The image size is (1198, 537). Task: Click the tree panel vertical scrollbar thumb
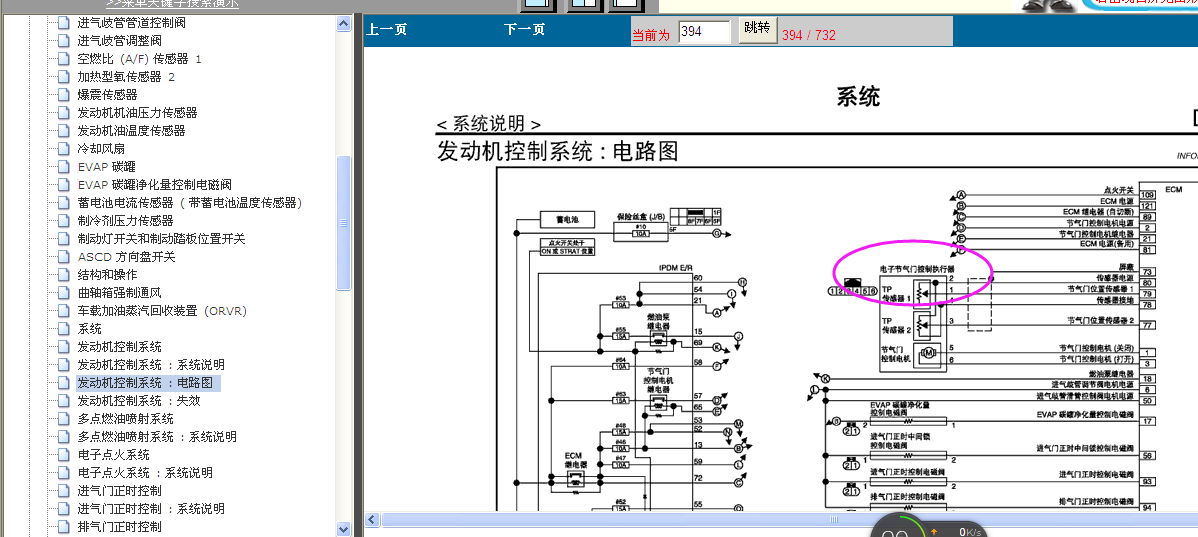[344, 223]
